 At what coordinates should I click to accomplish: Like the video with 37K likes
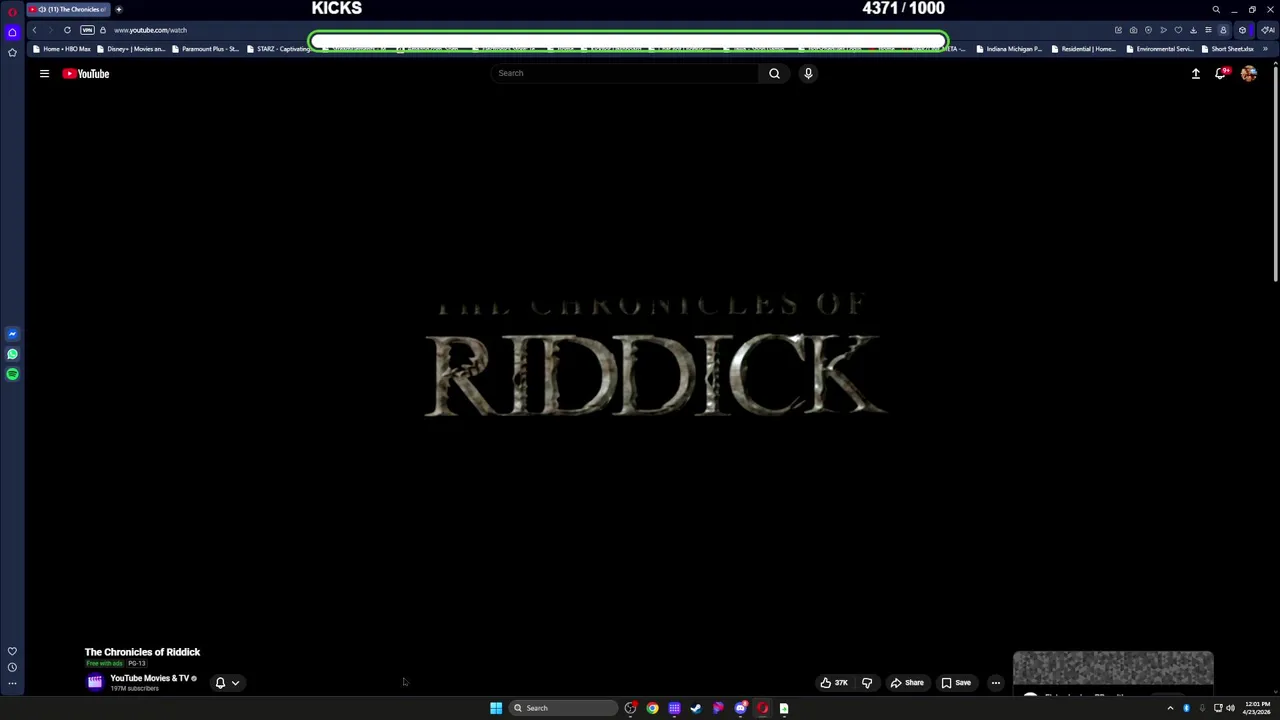[x=834, y=683]
